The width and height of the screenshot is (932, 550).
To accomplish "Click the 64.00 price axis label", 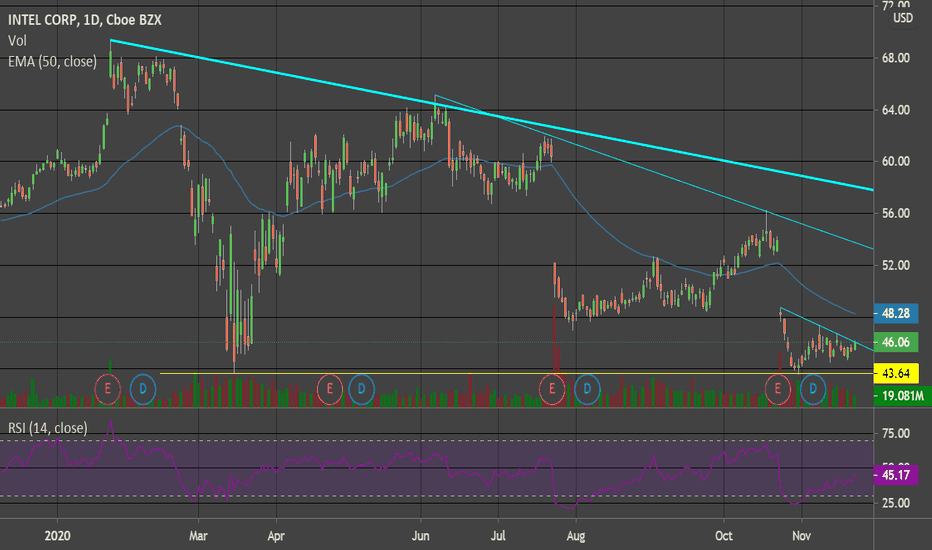I will click(x=896, y=109).
